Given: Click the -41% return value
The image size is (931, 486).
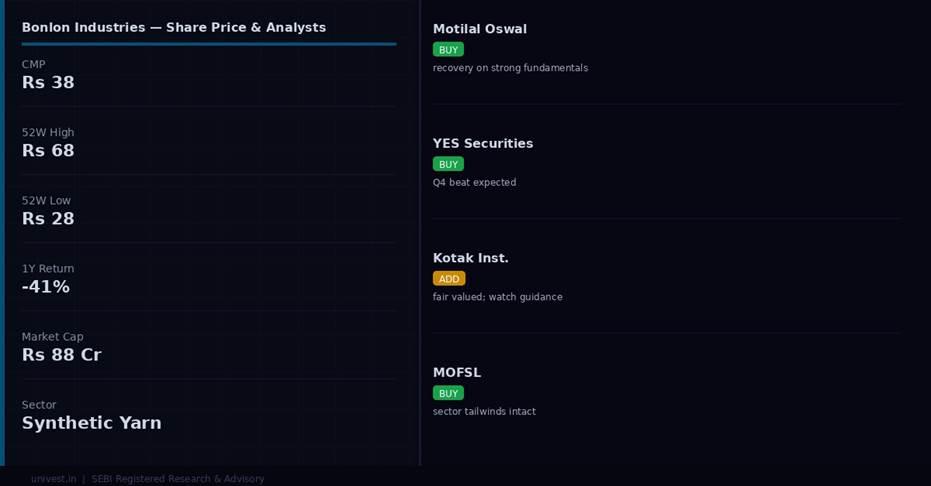Looking at the screenshot, I should [x=46, y=287].
